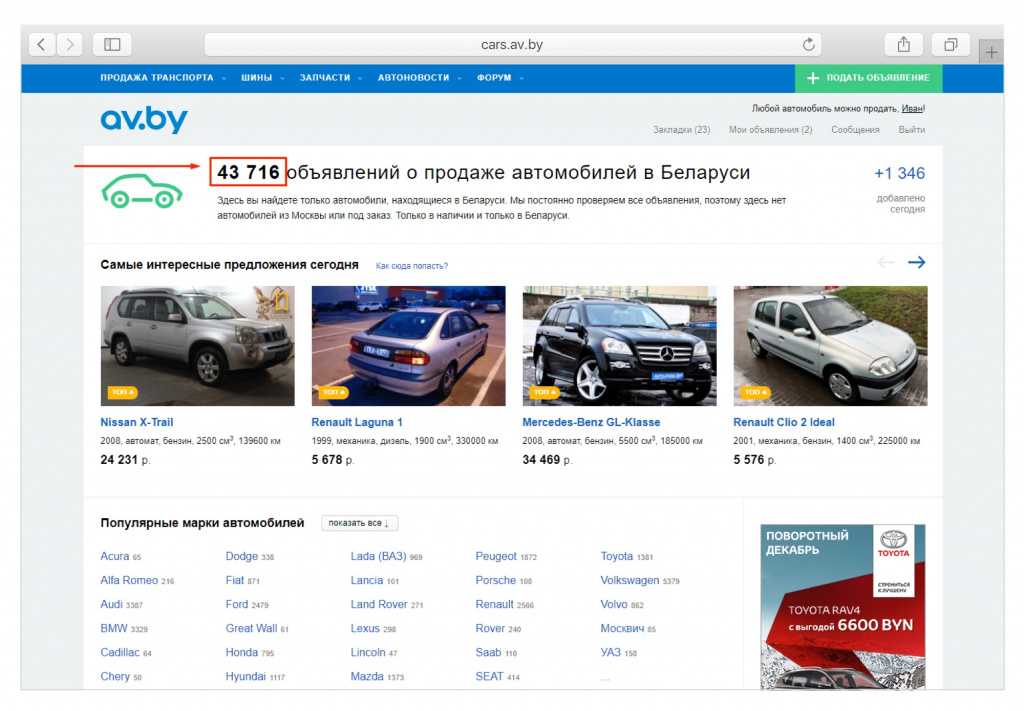This screenshot has height=711, width=1024.
Task: Select the Audi brand
Action: pos(111,605)
